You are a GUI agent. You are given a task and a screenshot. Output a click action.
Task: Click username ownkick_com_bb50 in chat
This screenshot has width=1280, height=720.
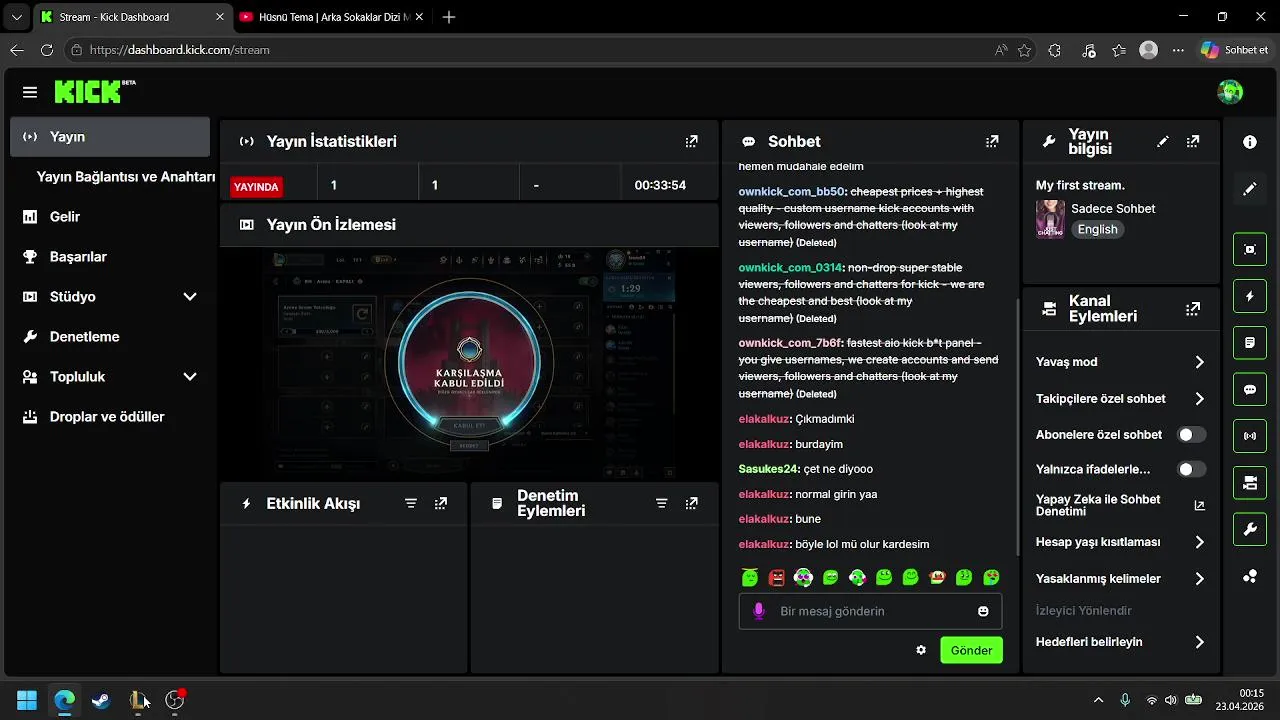pyautogui.click(x=791, y=192)
